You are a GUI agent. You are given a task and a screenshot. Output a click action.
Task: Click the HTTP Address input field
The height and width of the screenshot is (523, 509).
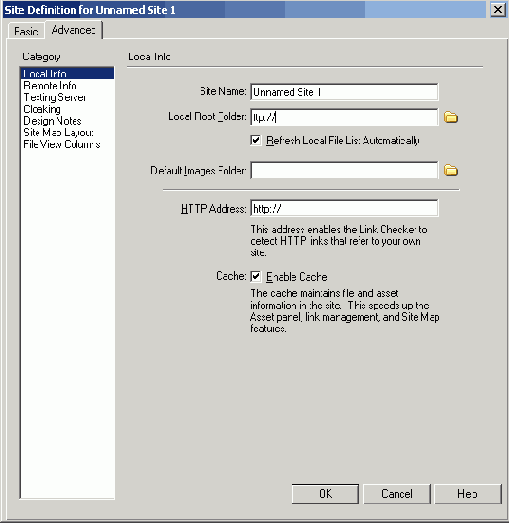coord(344,208)
